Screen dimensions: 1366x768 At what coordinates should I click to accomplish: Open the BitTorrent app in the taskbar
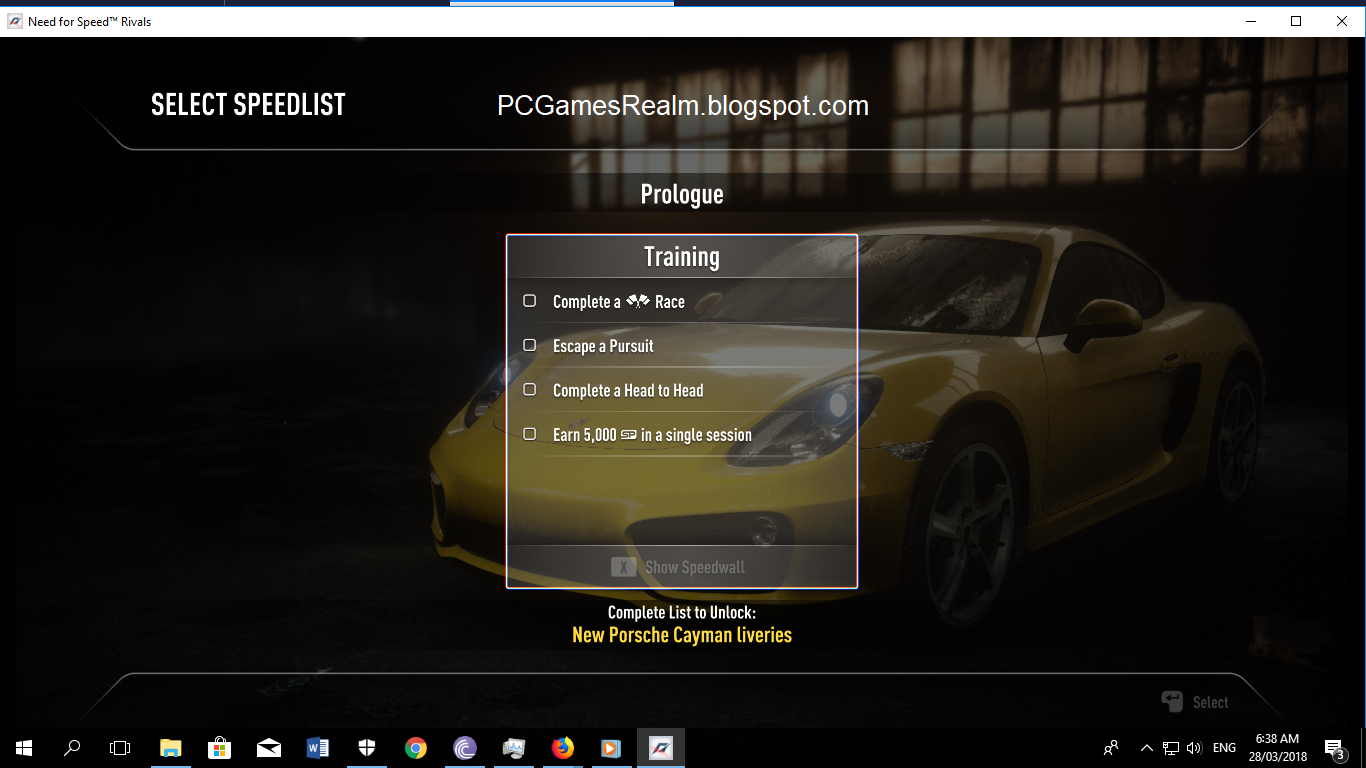(465, 748)
